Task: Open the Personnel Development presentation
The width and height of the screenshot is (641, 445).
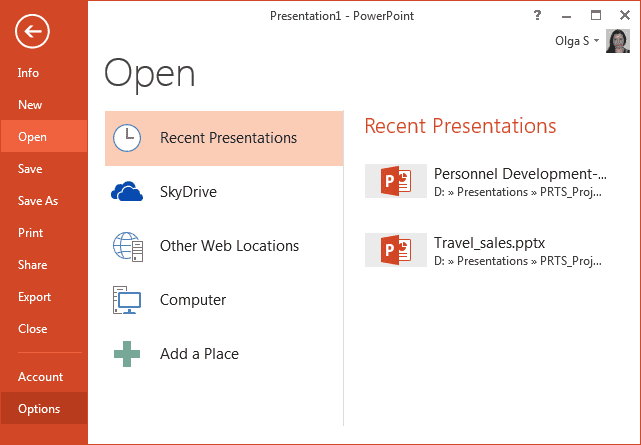Action: 520,174
